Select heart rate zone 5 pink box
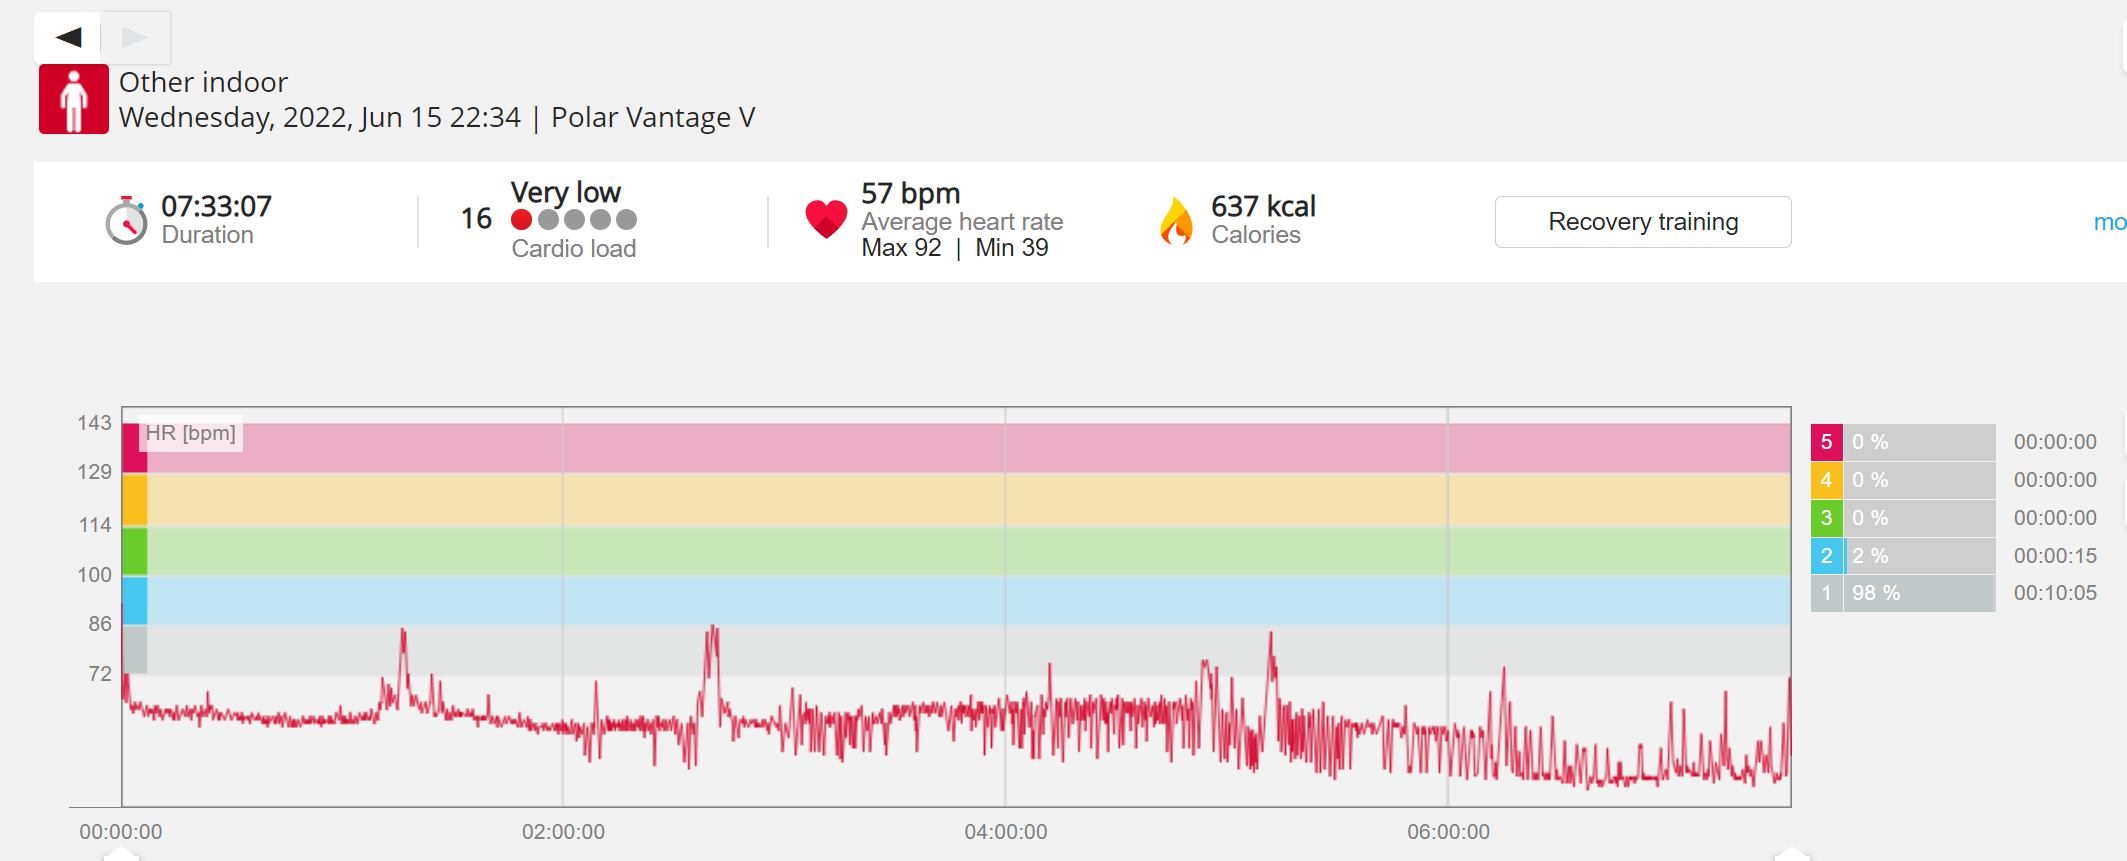The image size is (2127, 861). (1826, 442)
